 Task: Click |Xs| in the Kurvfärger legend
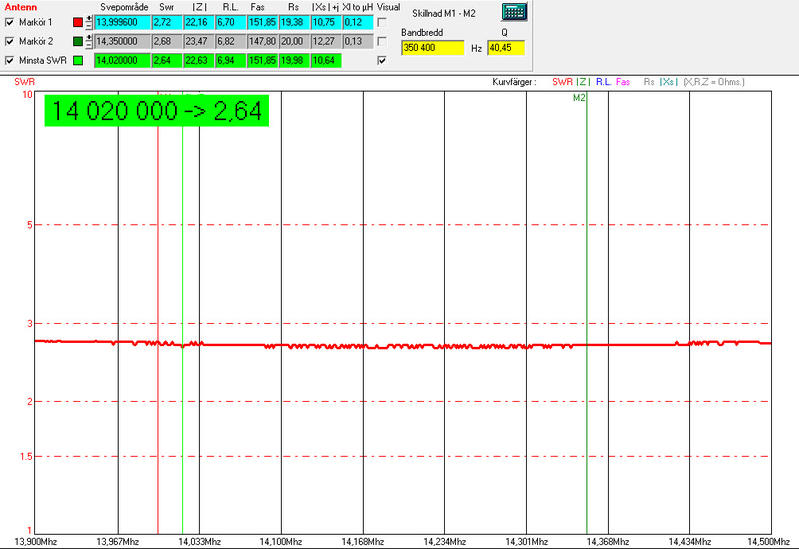[x=668, y=82]
